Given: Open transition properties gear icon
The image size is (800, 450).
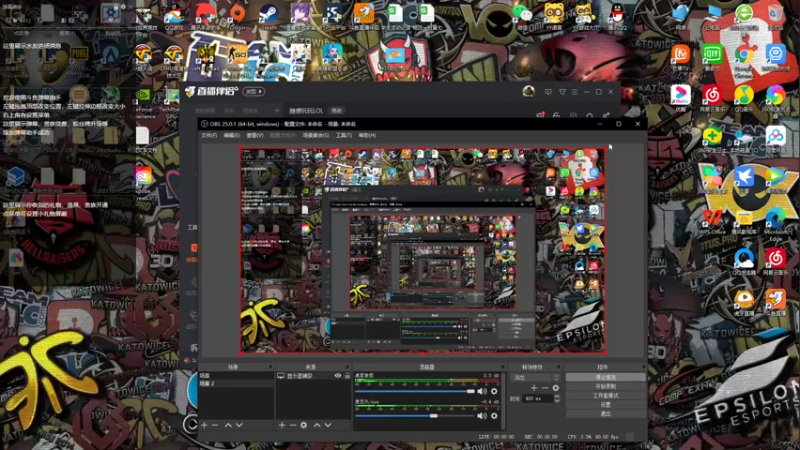Looking at the screenshot, I should pos(556,388).
